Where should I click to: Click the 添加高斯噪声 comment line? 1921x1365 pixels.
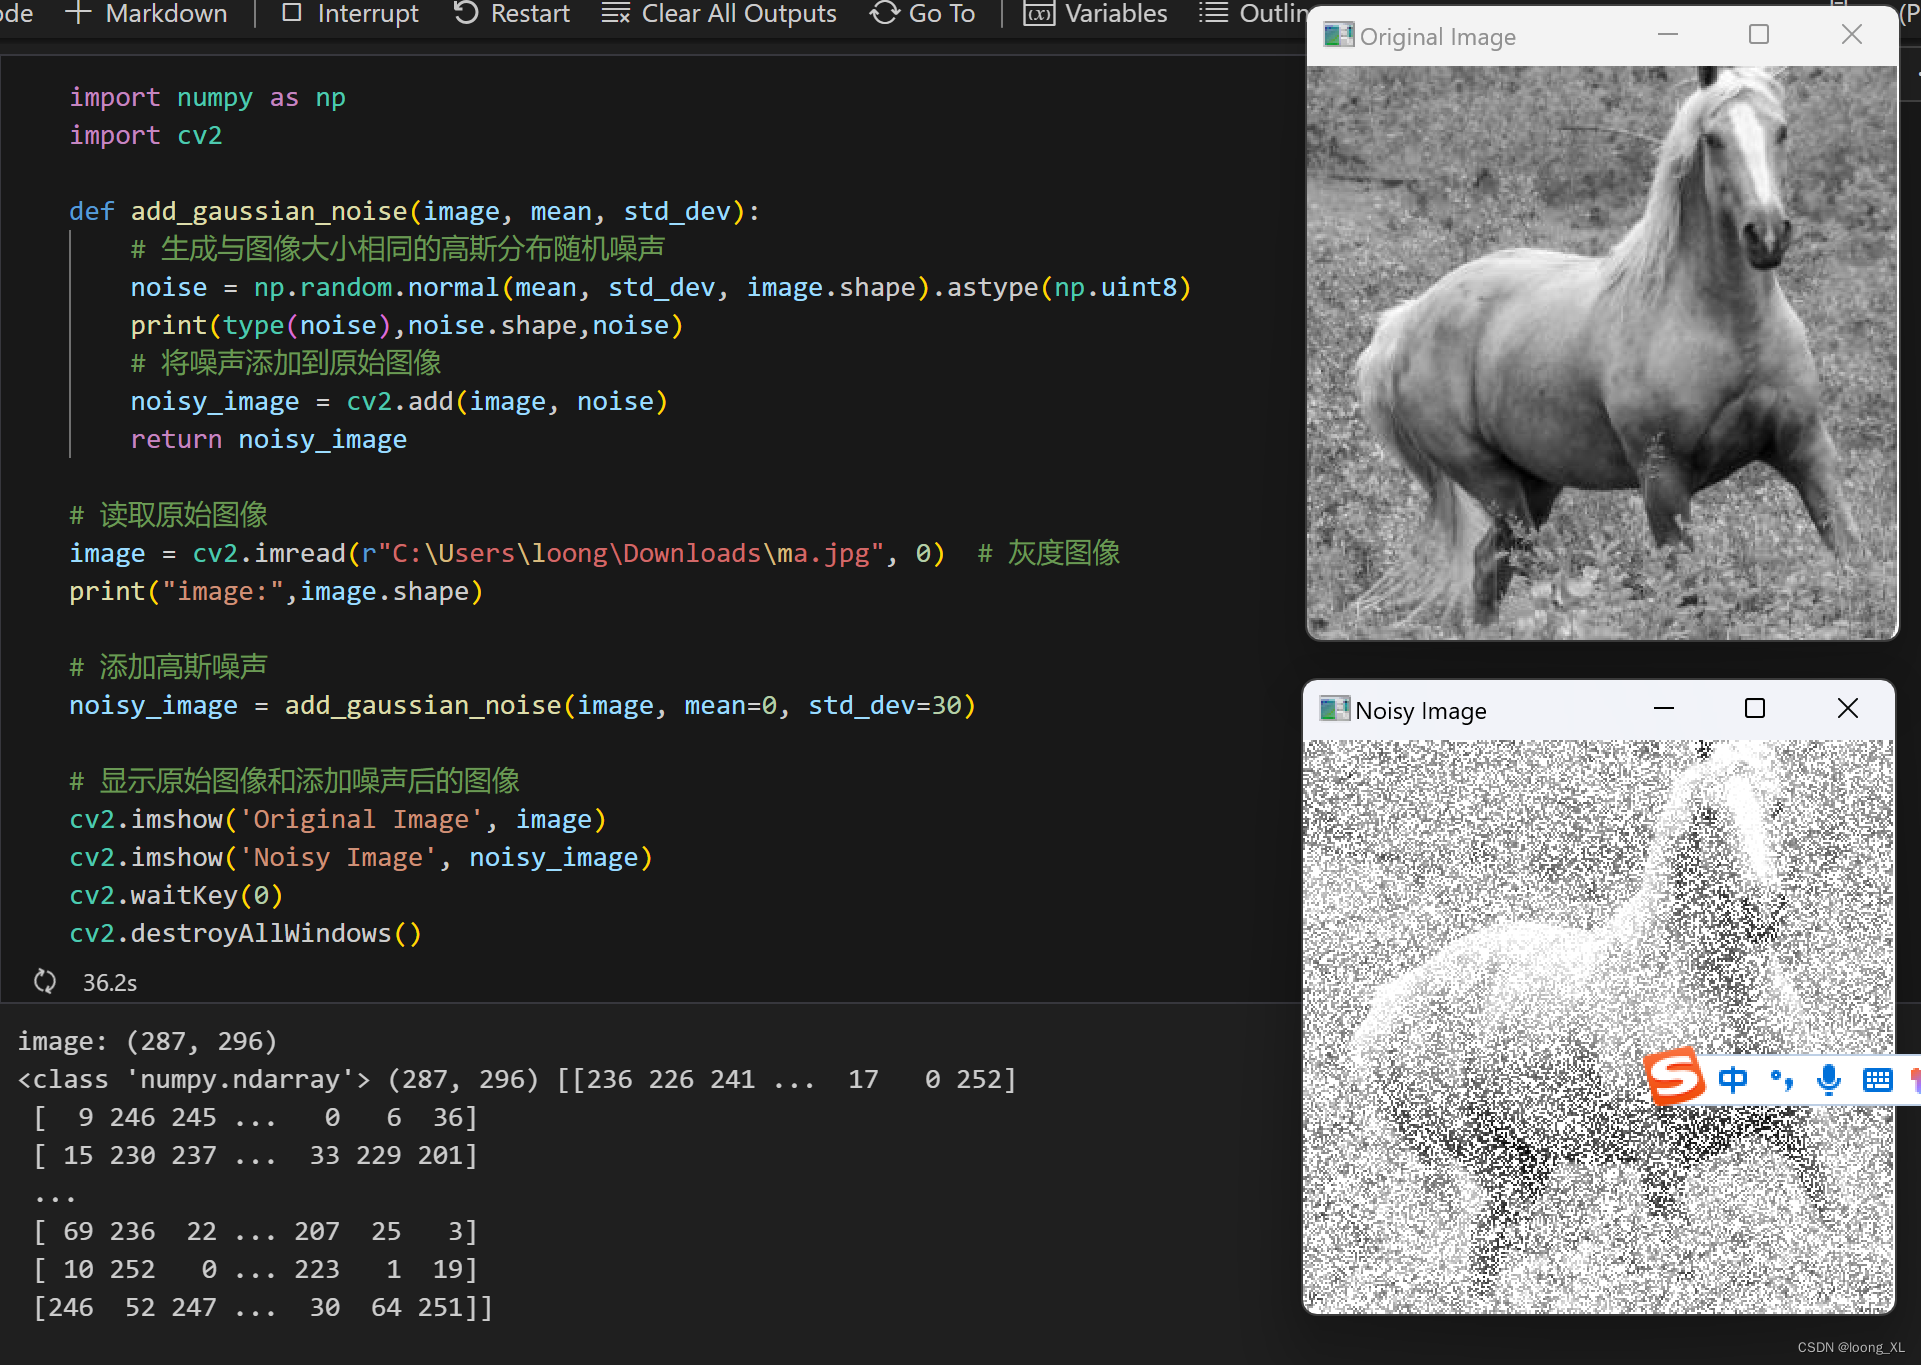click(168, 667)
